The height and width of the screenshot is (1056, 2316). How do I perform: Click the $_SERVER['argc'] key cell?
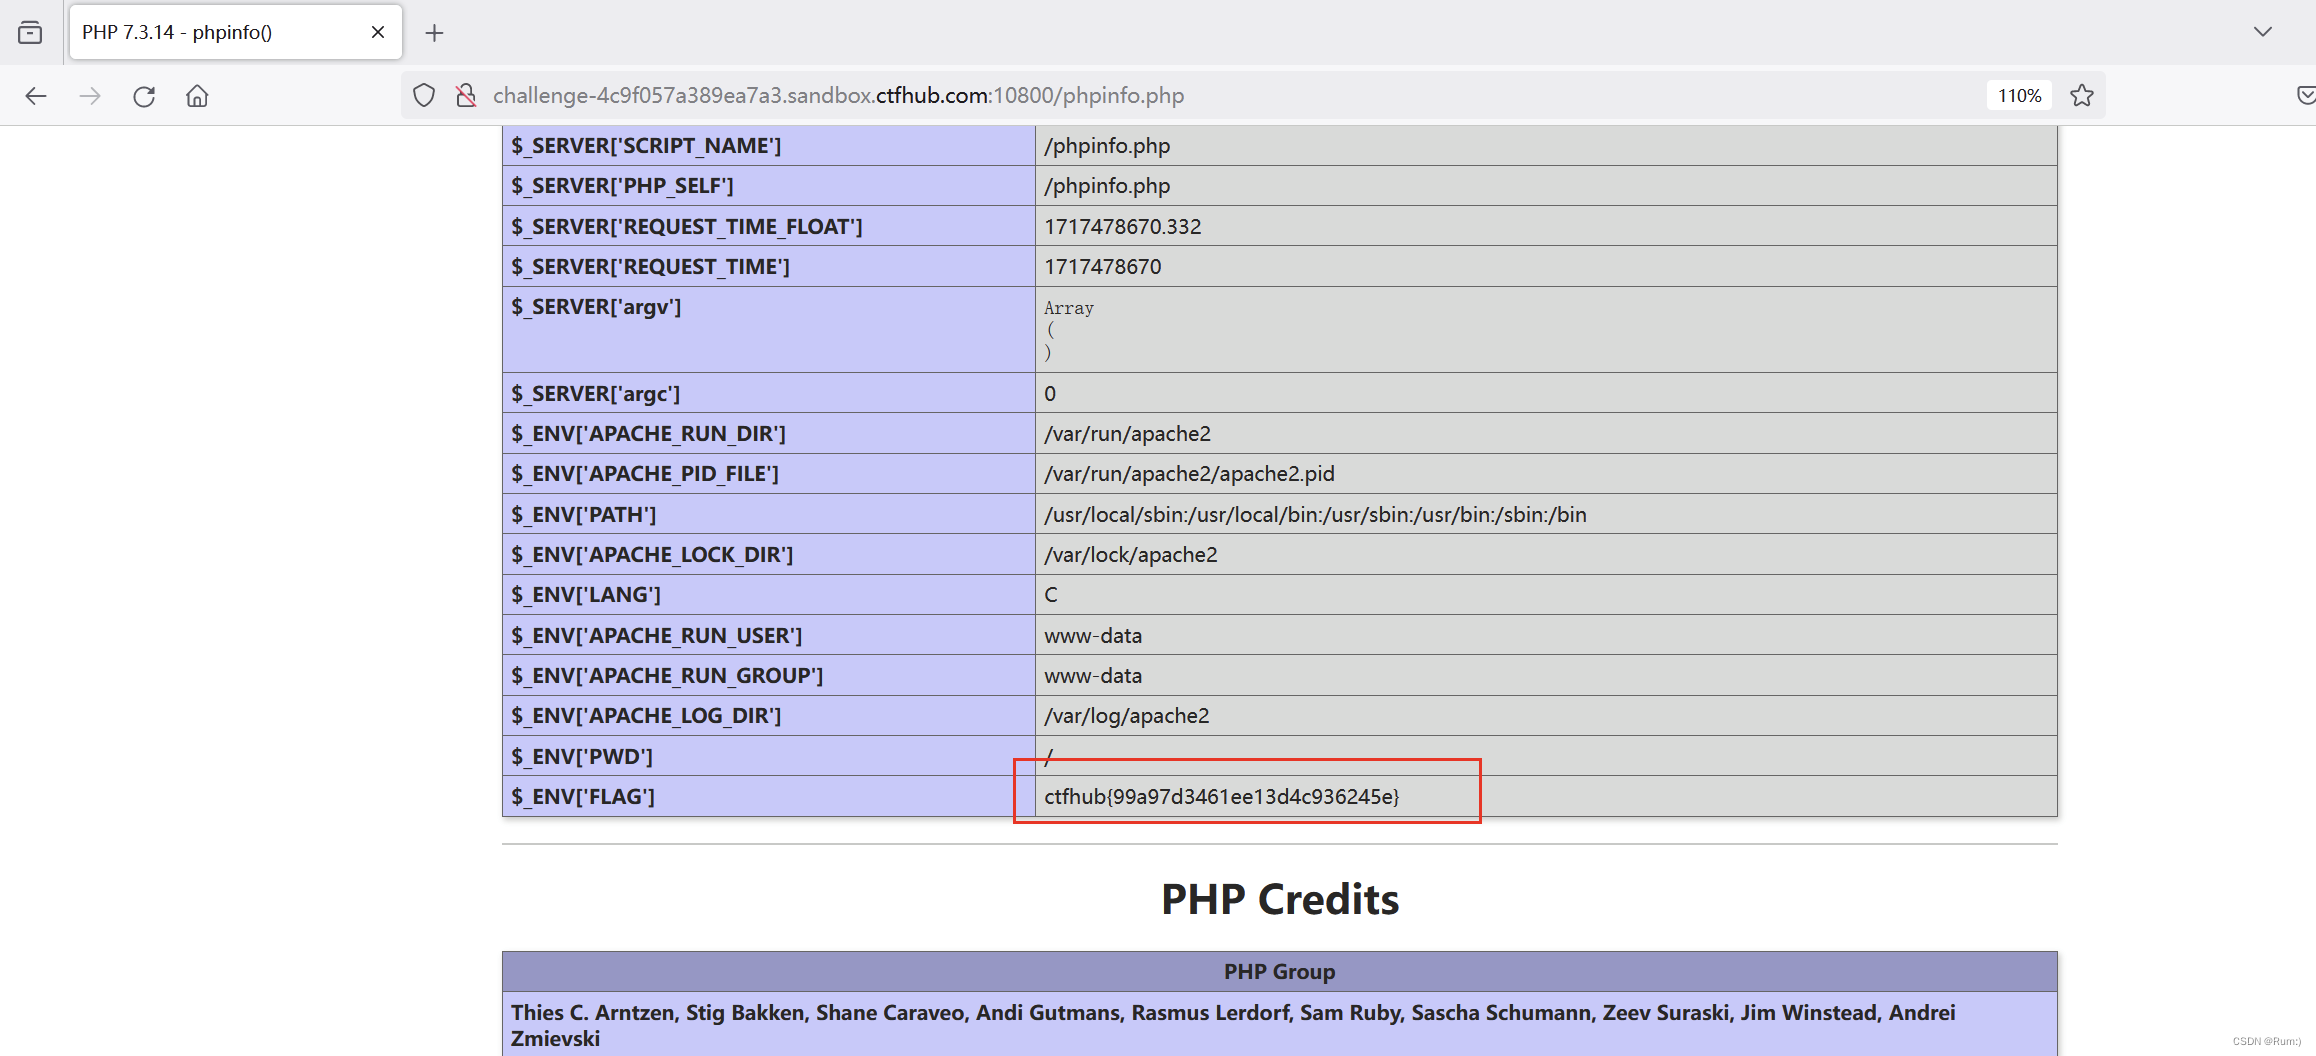point(768,394)
